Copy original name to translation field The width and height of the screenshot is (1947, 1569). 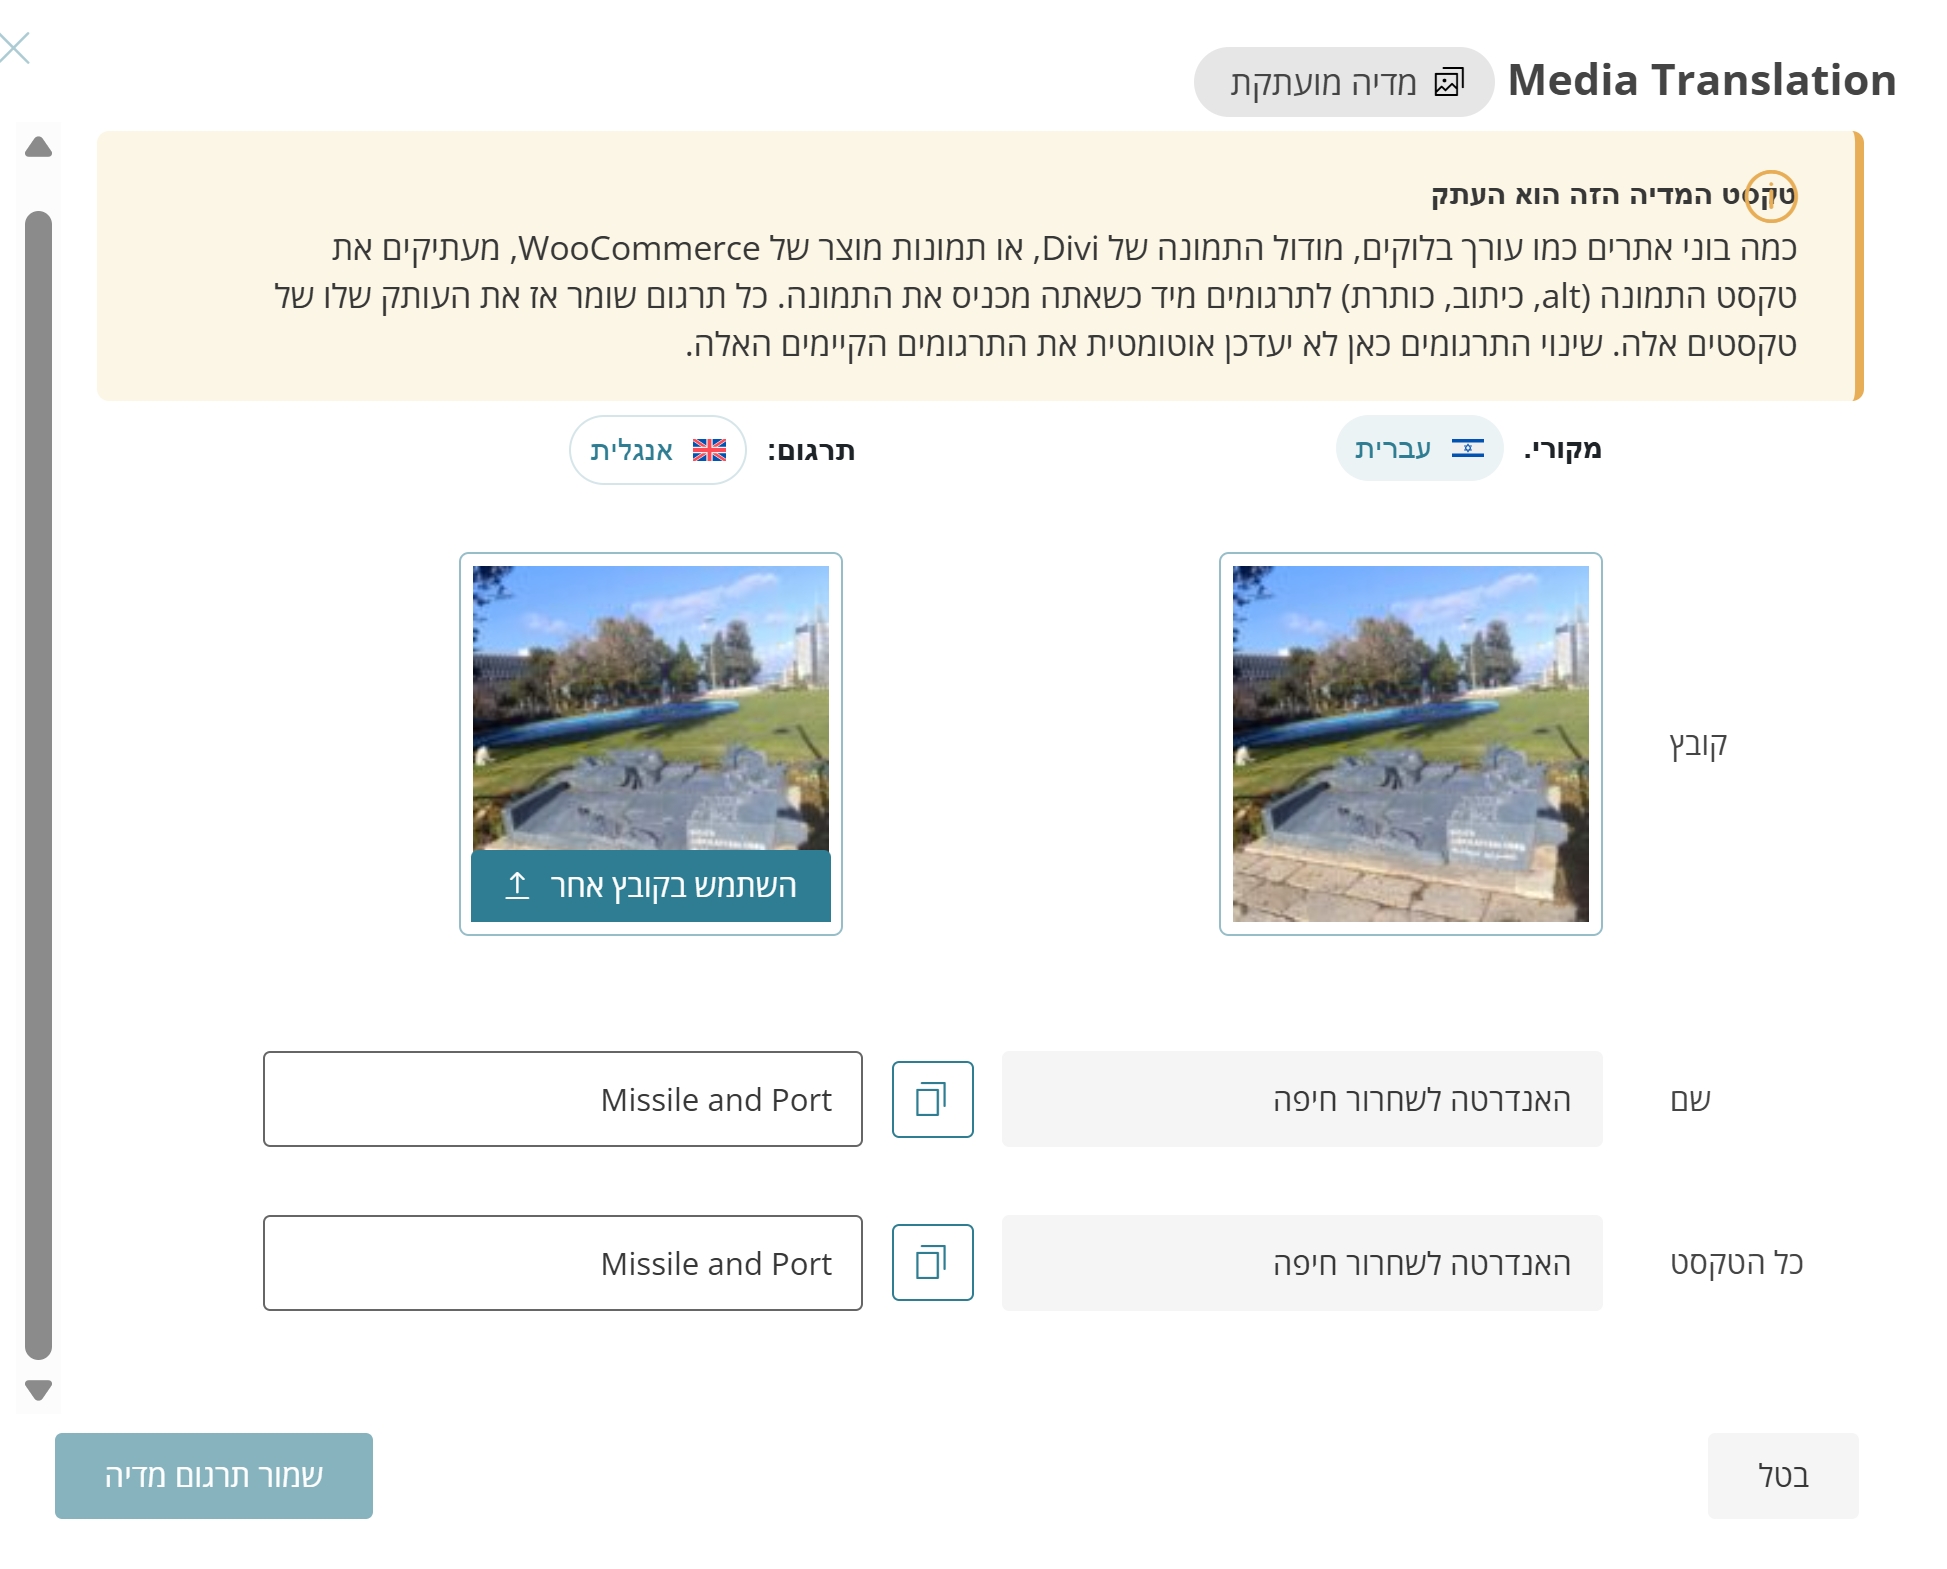[932, 1099]
